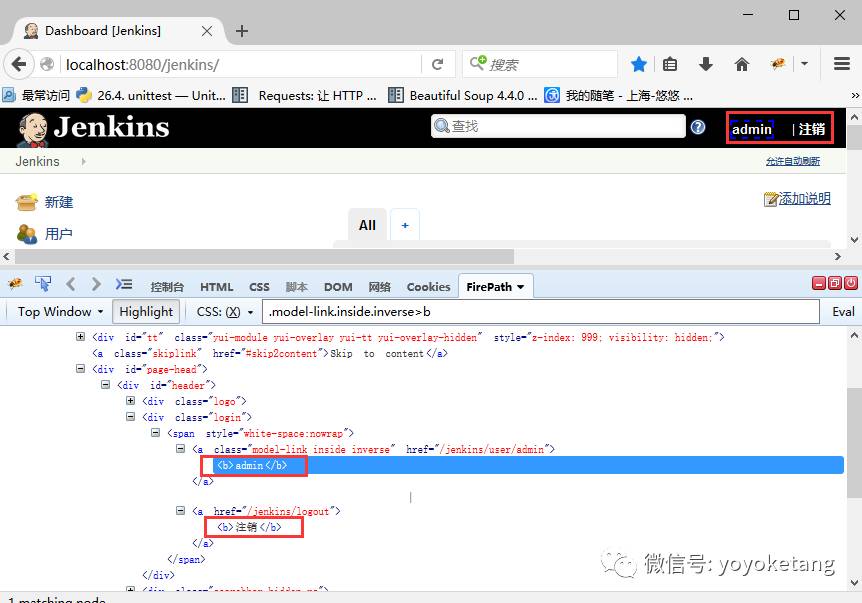Switch to the 控制台 console tab
Image resolution: width=862 pixels, height=603 pixels.
(167, 287)
